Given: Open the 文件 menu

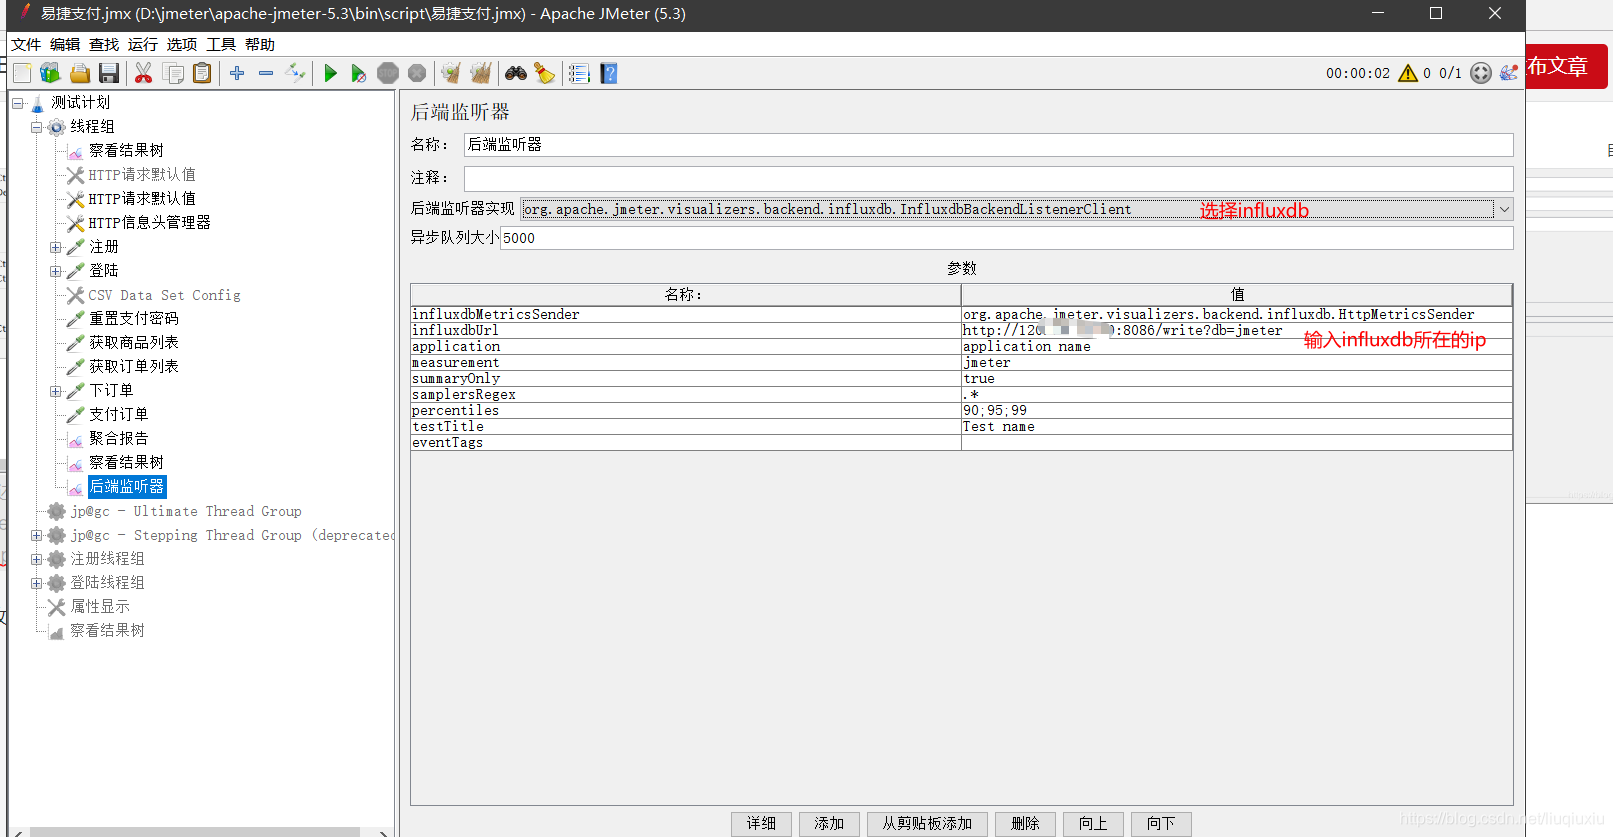Looking at the screenshot, I should [x=26, y=45].
